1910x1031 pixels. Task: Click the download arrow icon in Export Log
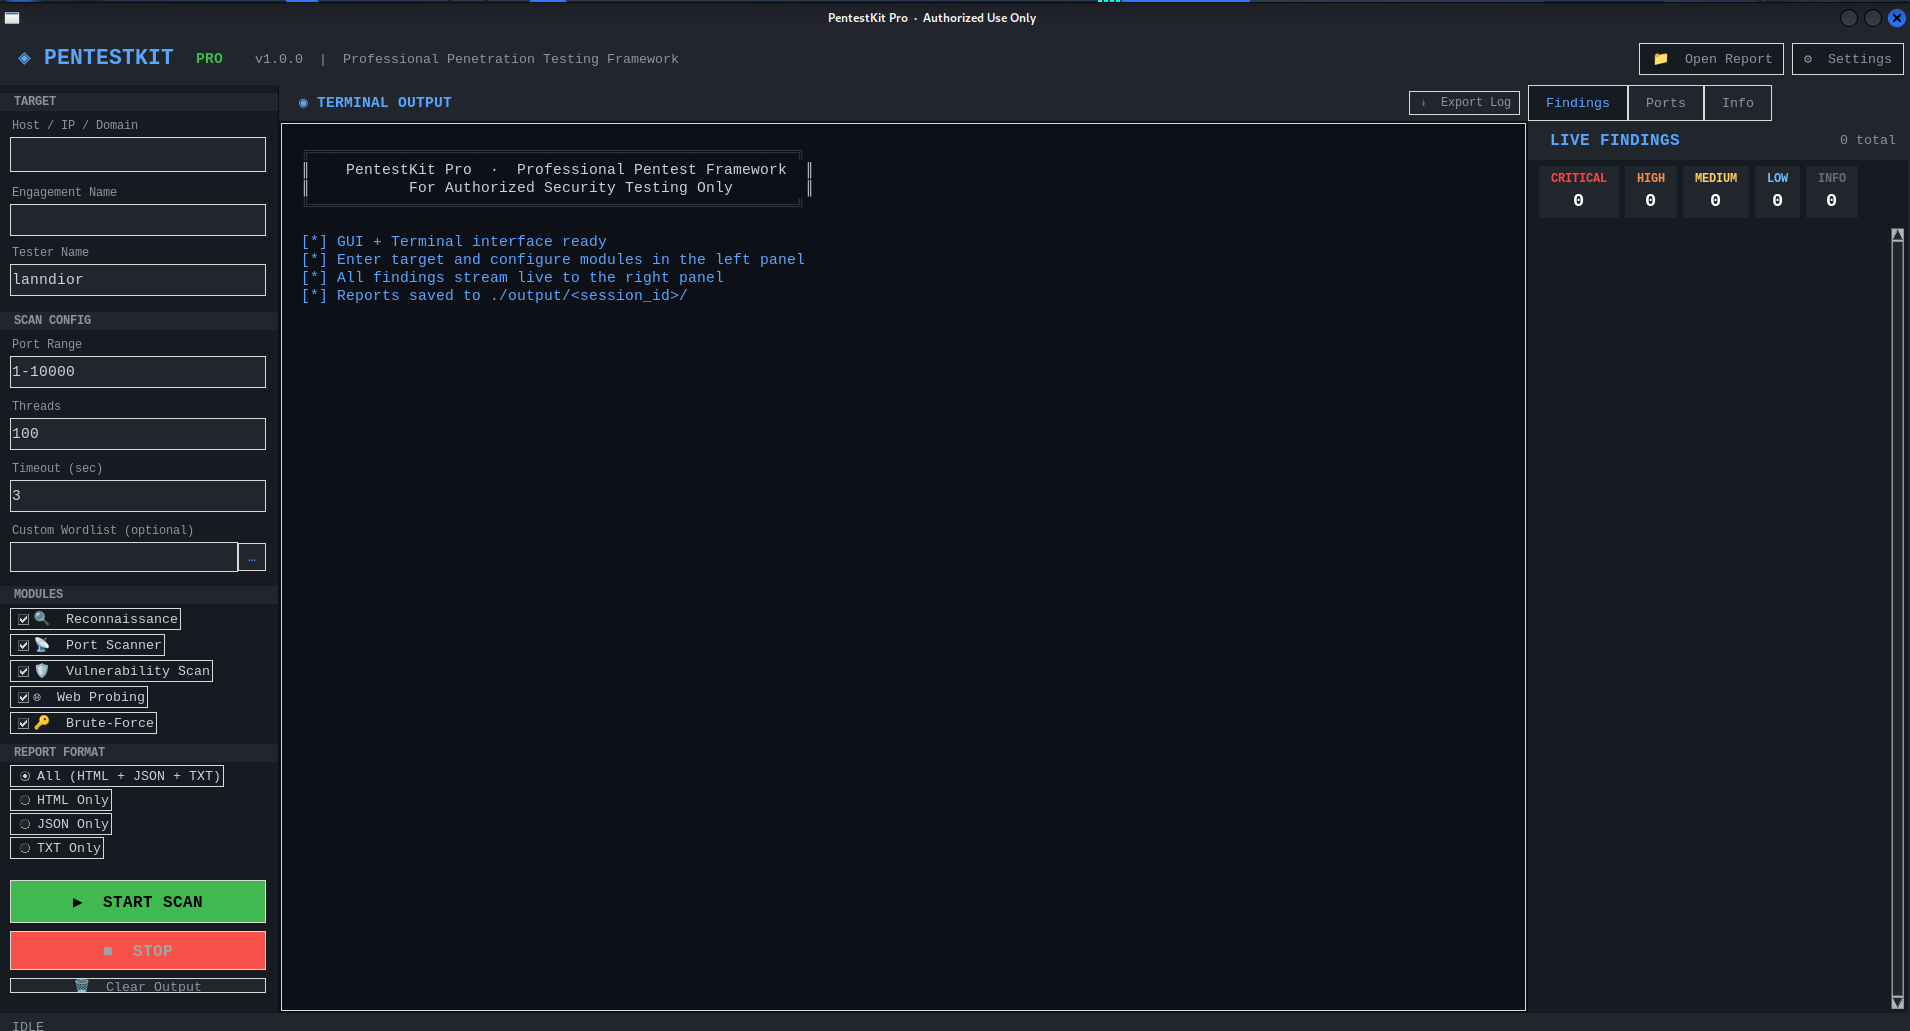[1424, 103]
